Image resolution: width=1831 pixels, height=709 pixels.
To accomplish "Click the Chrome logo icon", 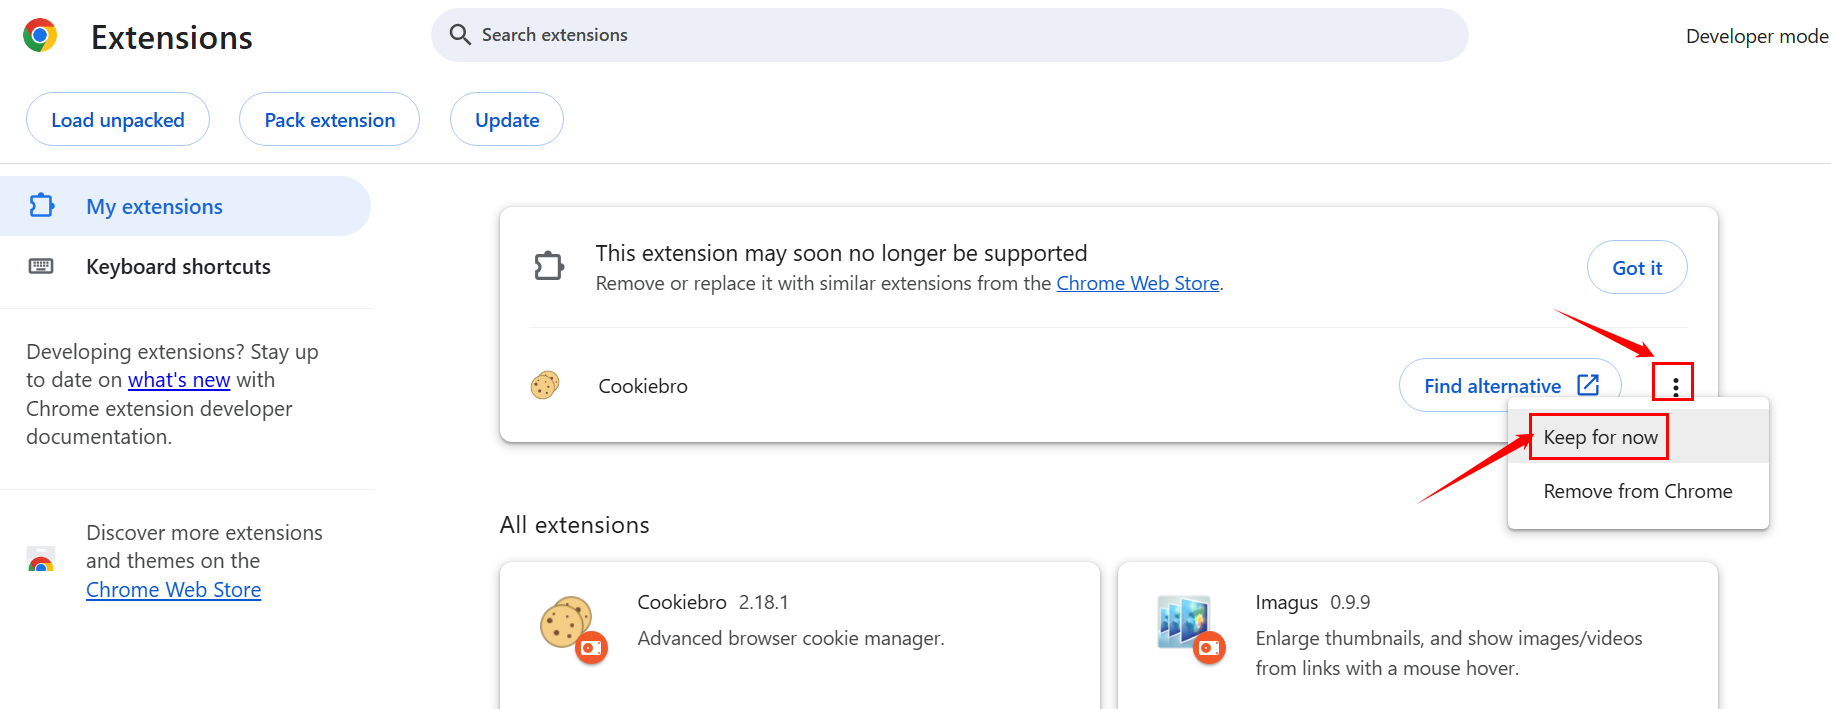I will click(40, 35).
